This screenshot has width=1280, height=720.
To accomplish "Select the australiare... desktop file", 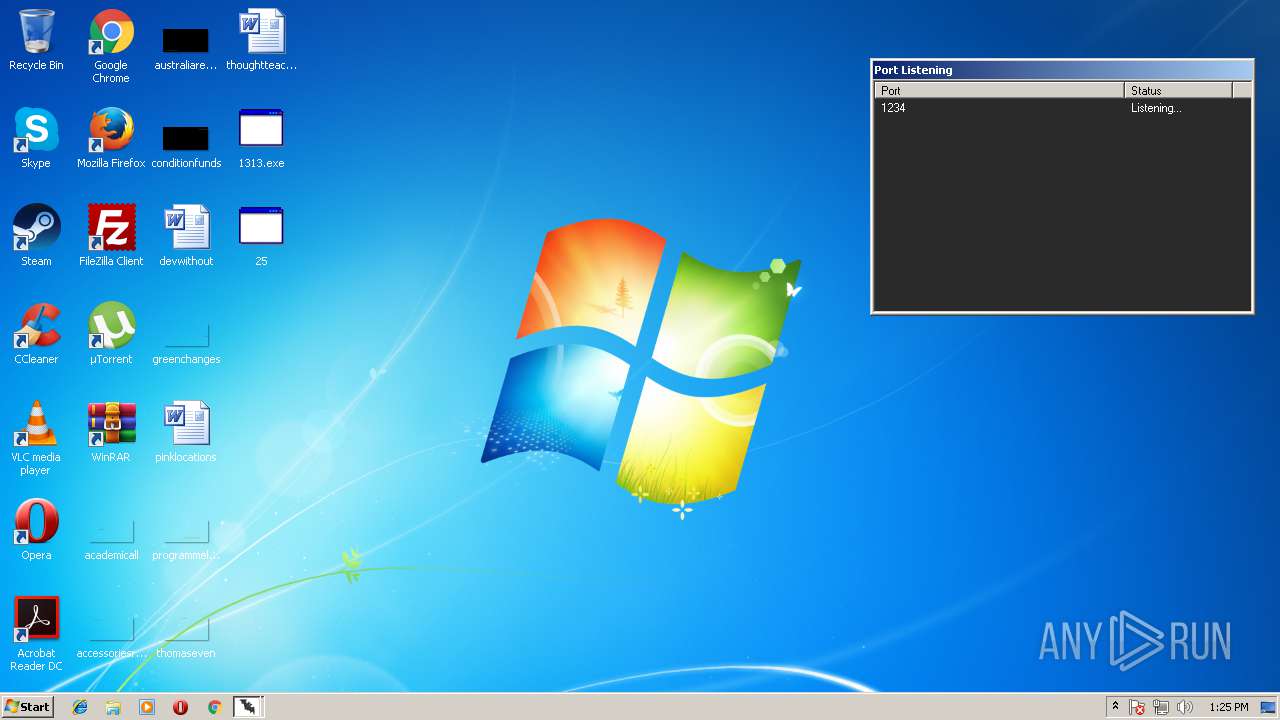I will point(186,47).
